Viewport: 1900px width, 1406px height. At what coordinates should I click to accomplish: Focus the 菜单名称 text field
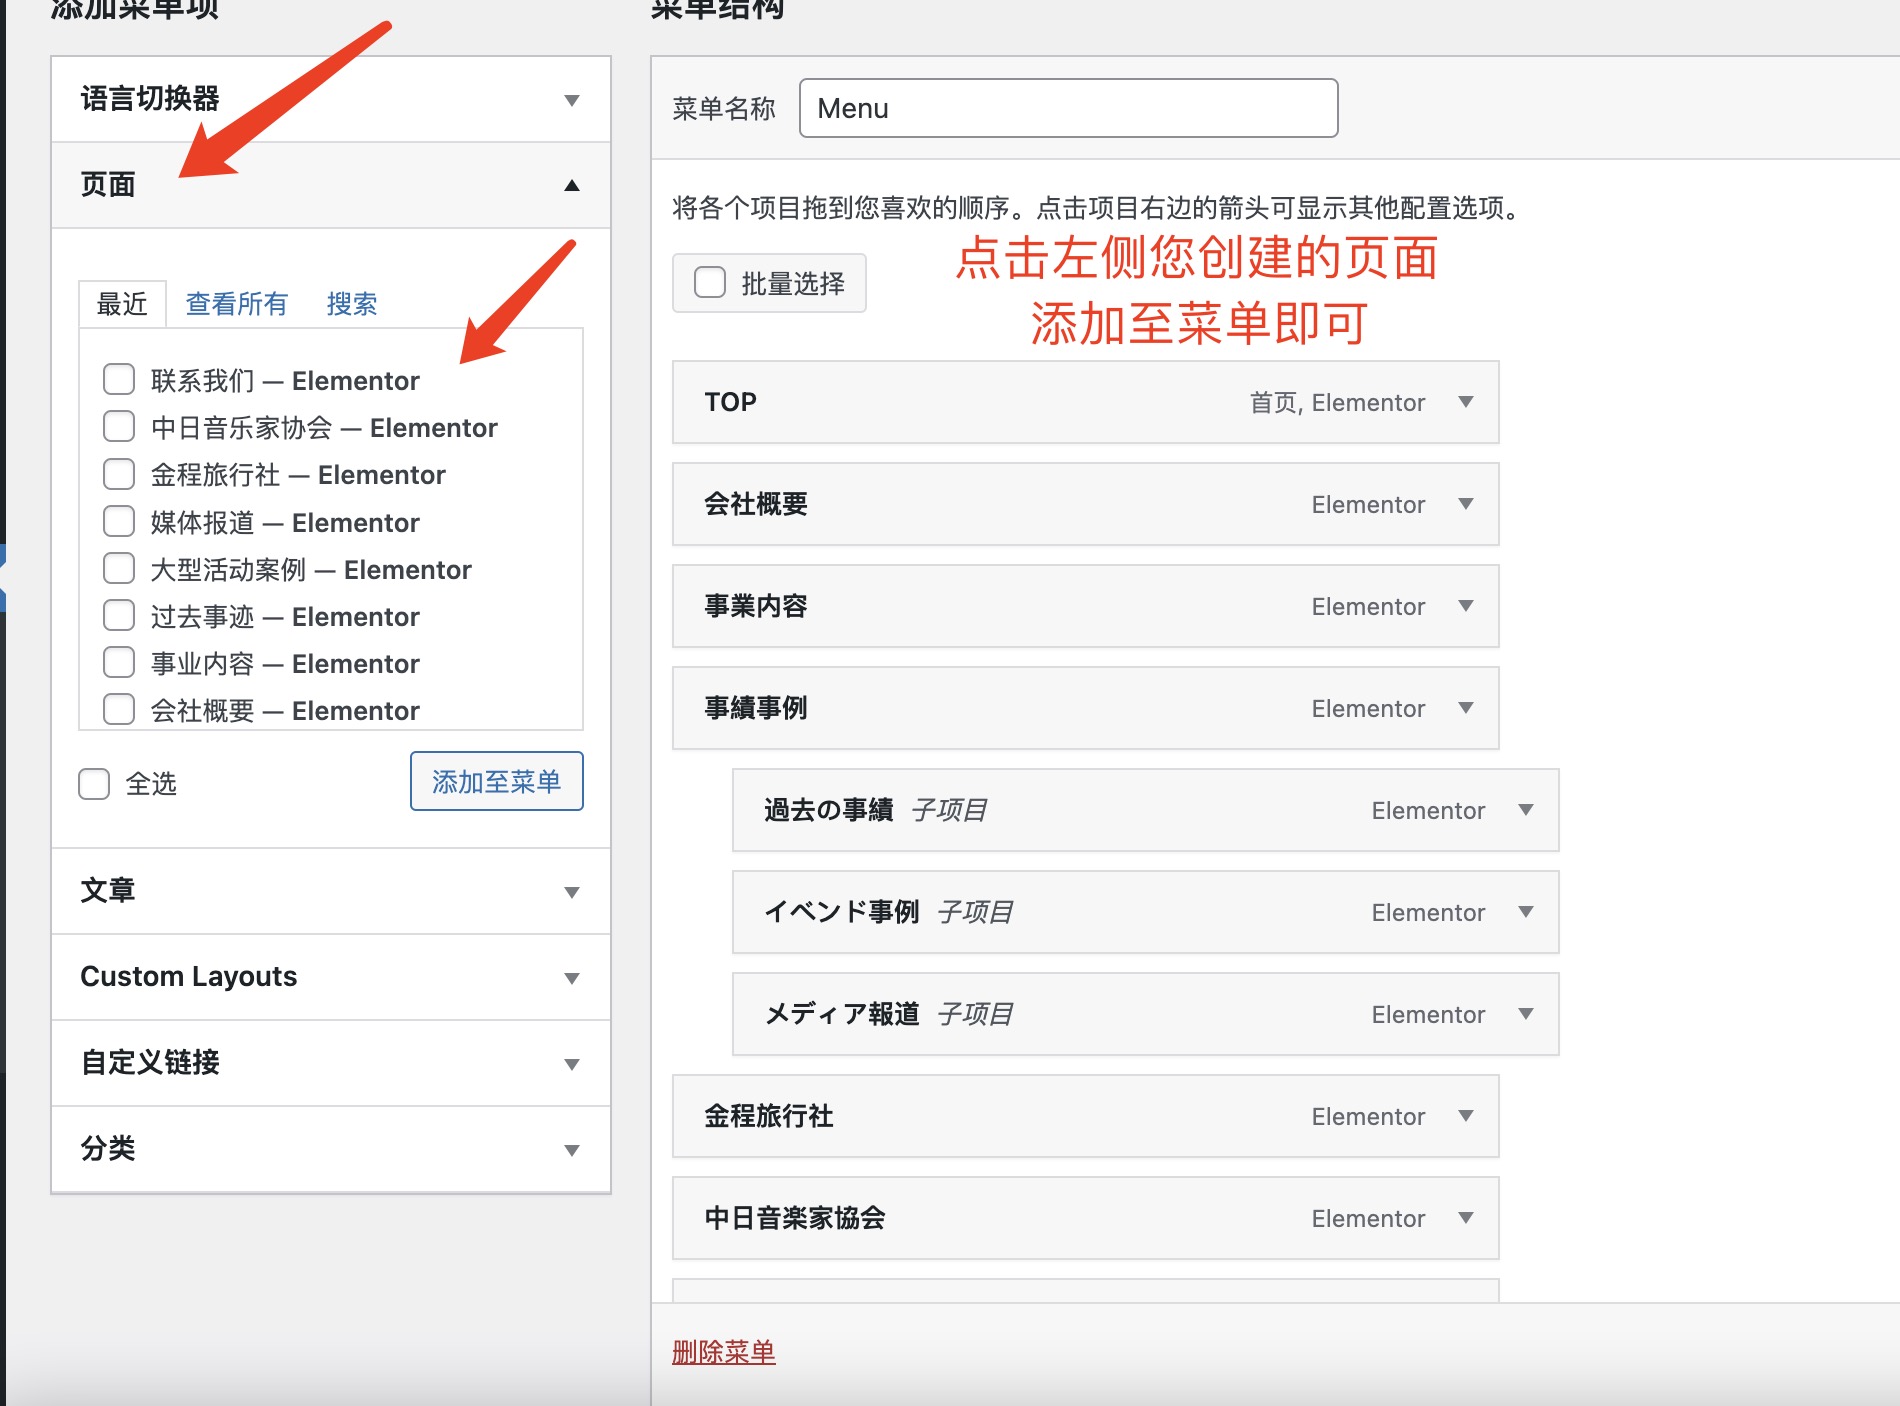pos(1068,108)
